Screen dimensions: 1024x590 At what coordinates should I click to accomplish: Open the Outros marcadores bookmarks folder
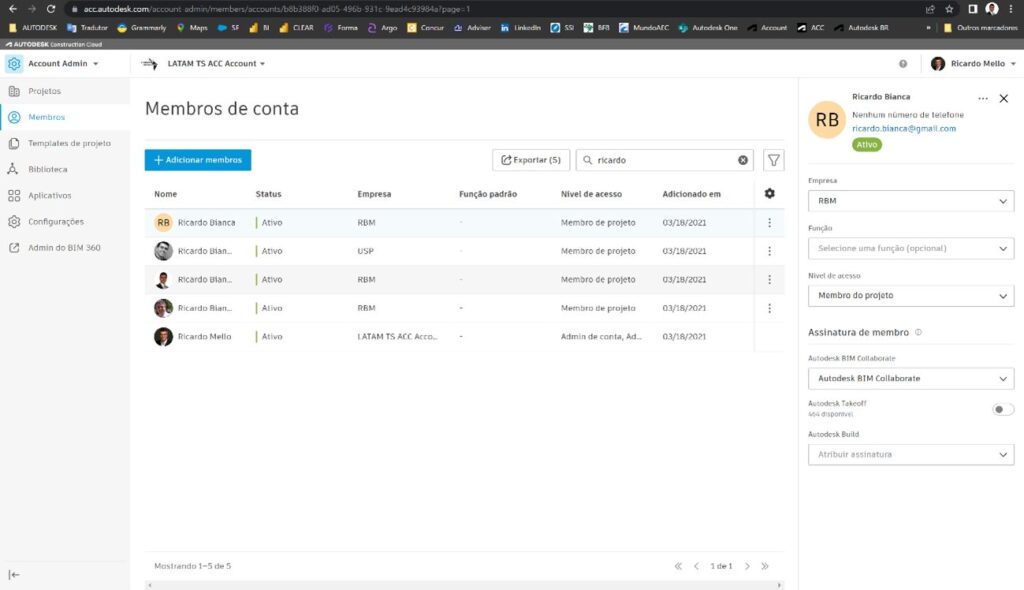980,28
